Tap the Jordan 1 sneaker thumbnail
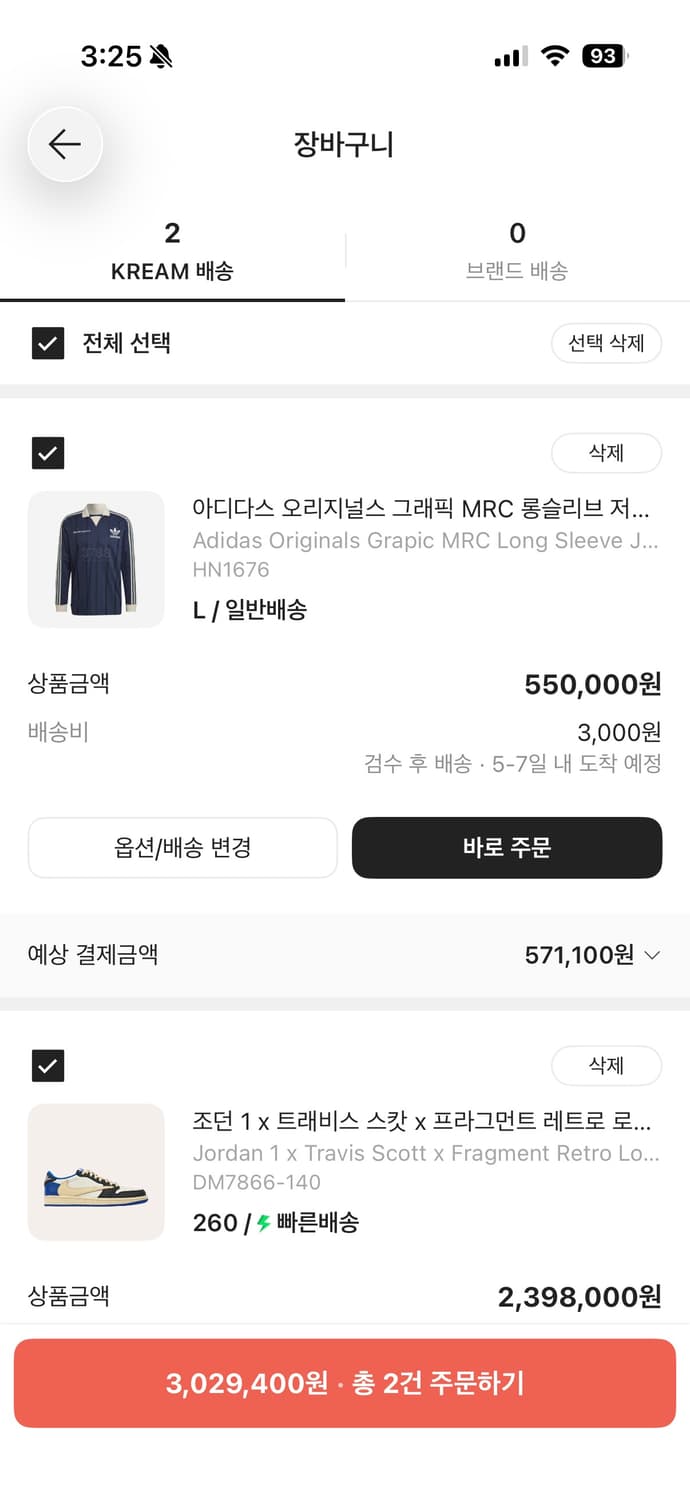The height and width of the screenshot is (1500, 690). click(96, 1171)
